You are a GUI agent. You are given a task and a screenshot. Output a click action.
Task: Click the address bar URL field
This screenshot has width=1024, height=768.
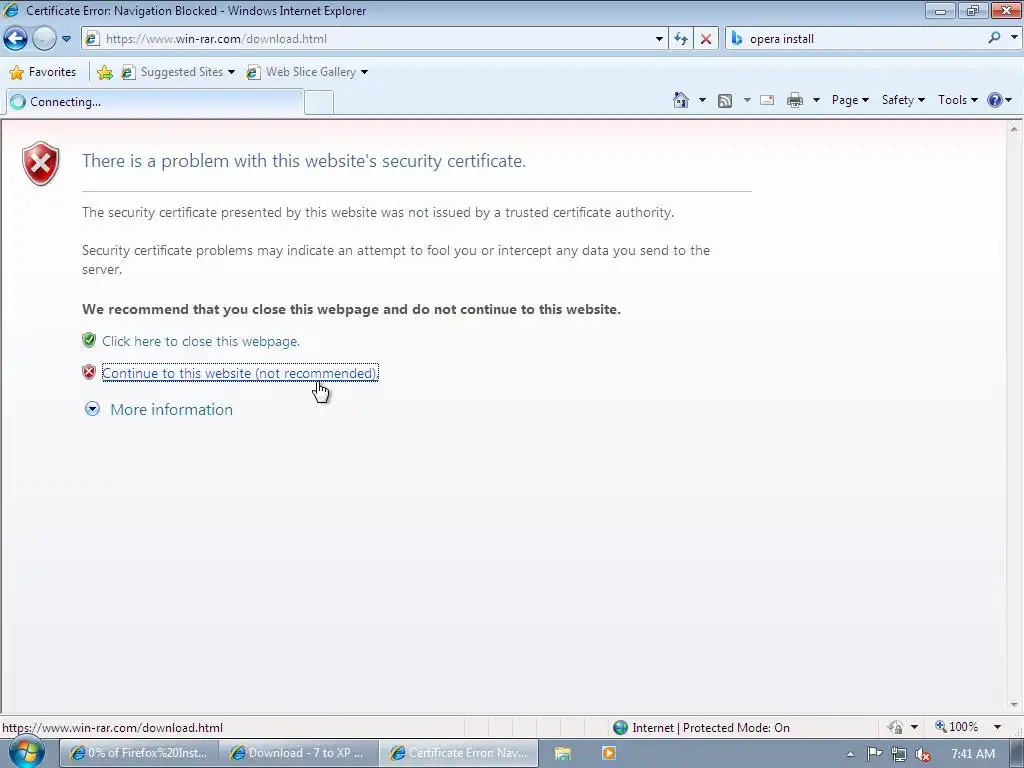click(x=376, y=39)
